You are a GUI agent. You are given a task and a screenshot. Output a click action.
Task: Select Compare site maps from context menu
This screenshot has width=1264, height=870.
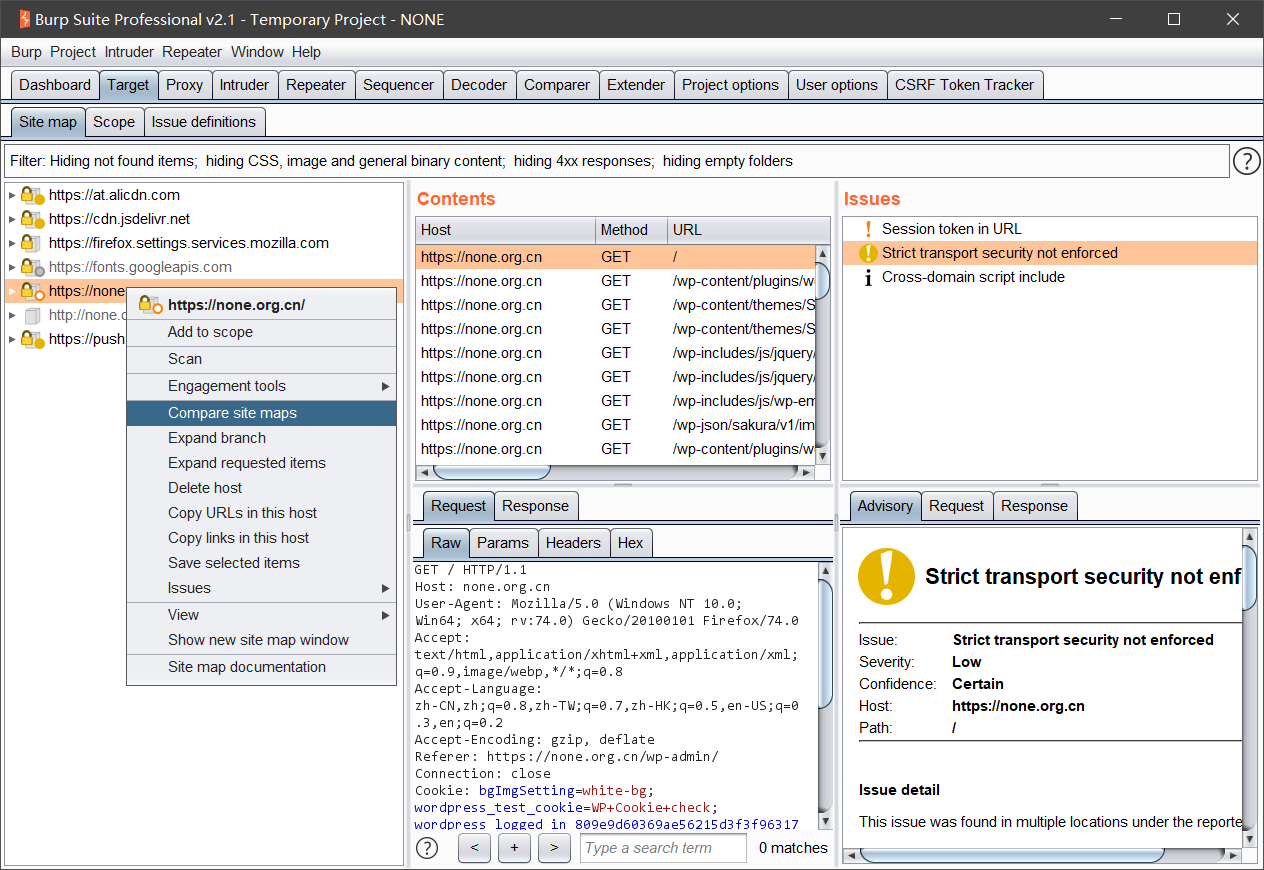[x=232, y=413]
